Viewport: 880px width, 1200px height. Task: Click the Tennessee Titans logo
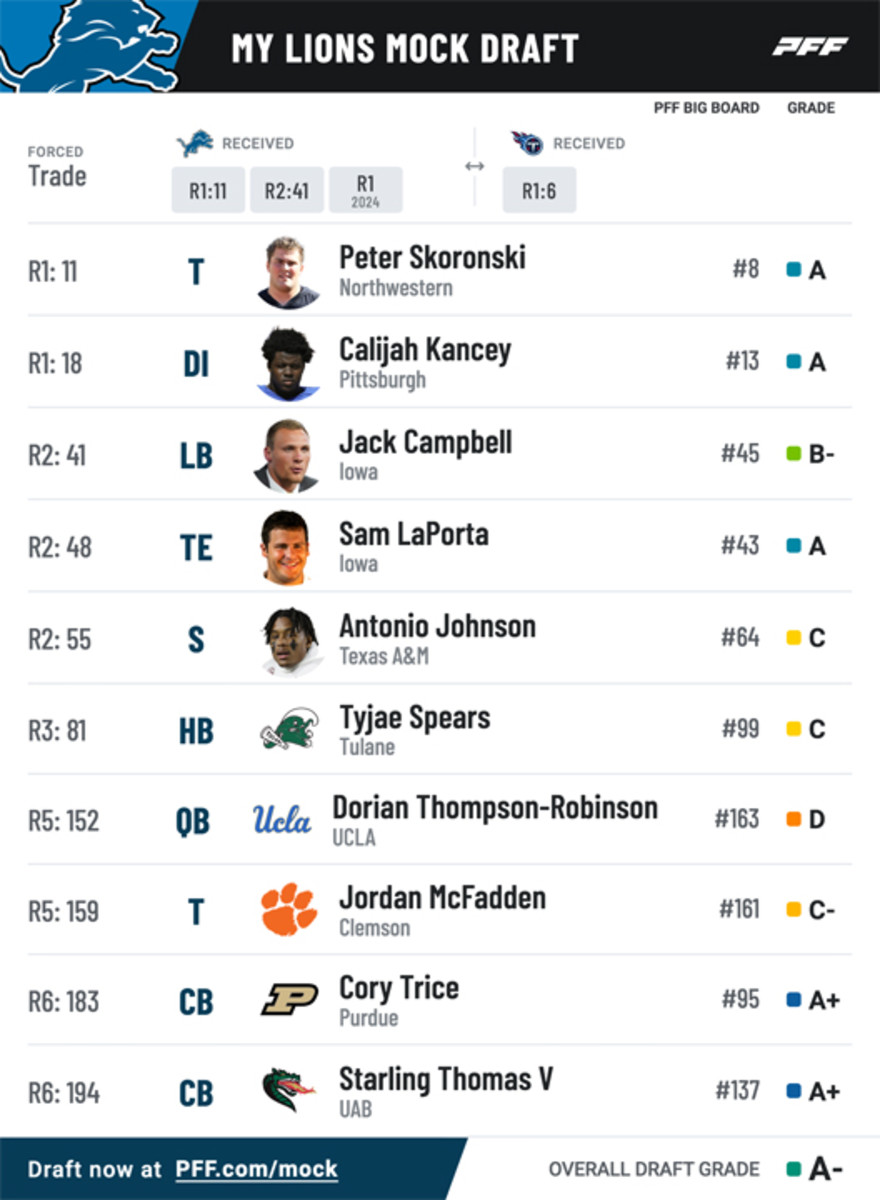pos(527,143)
